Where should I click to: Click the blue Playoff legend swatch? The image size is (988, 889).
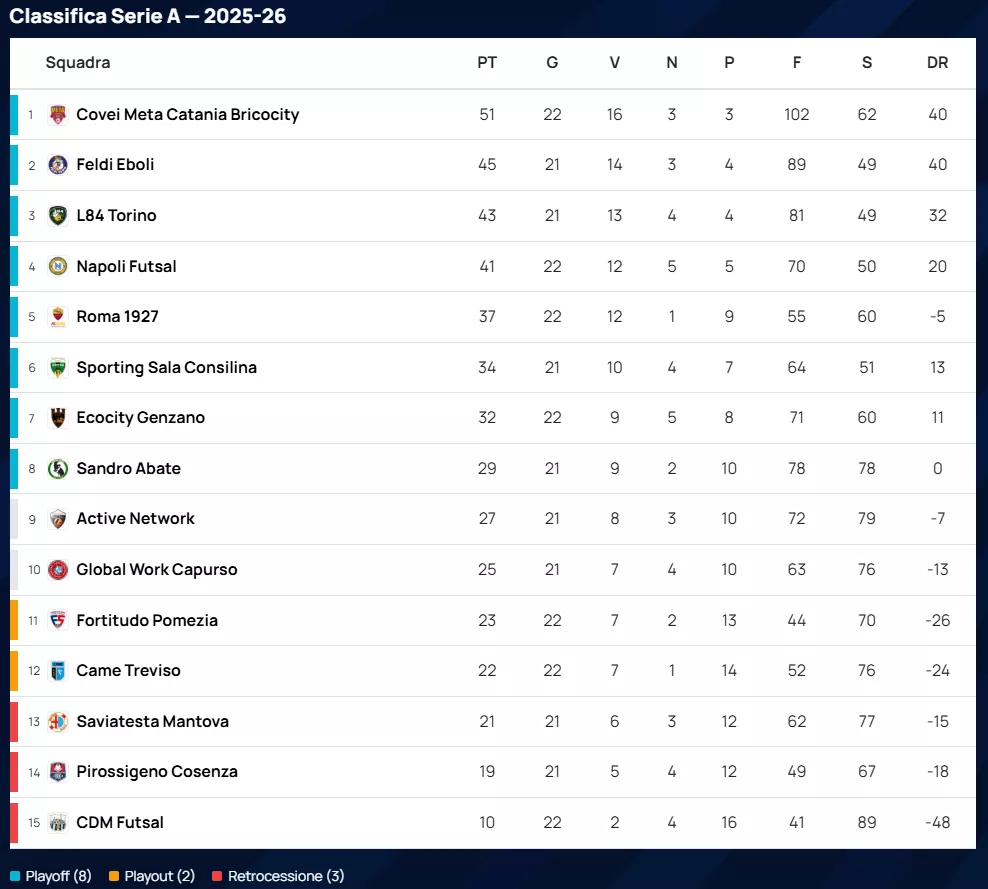coord(15,877)
